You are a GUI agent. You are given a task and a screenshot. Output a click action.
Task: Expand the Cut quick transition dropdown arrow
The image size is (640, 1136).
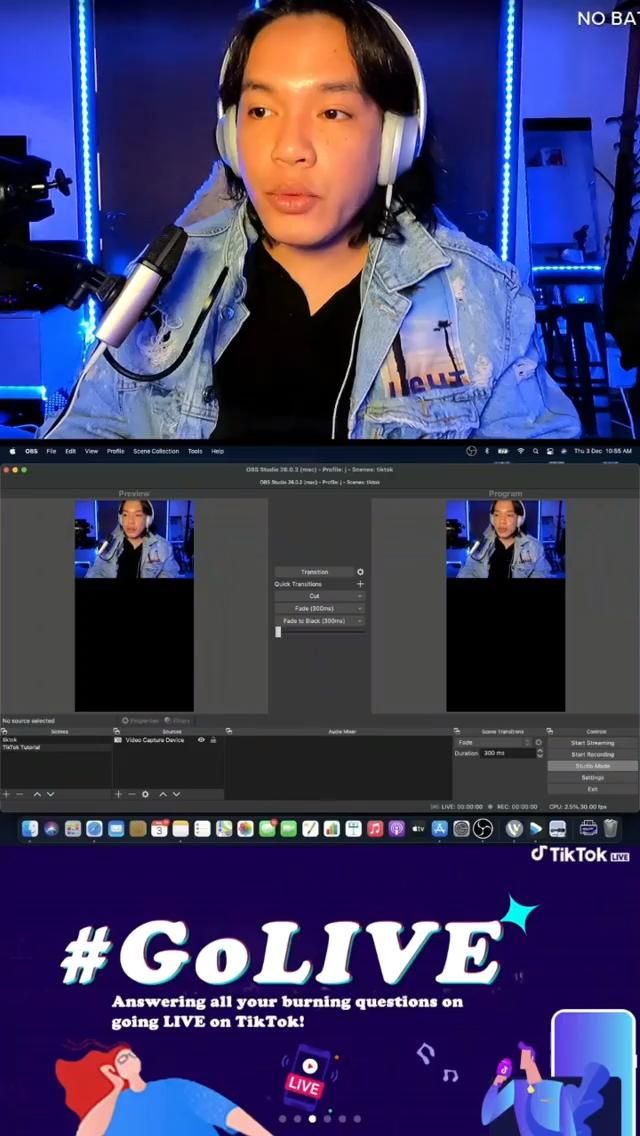click(360, 596)
